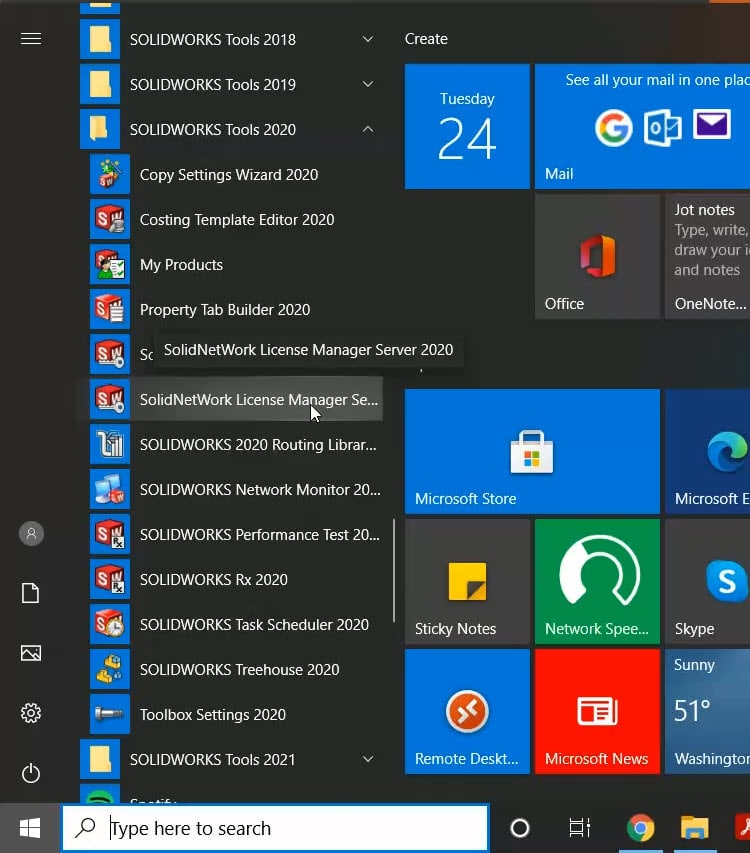
Task: Click "SOLIDWORKS Task Scheduler 2020" text
Action: [255, 625]
